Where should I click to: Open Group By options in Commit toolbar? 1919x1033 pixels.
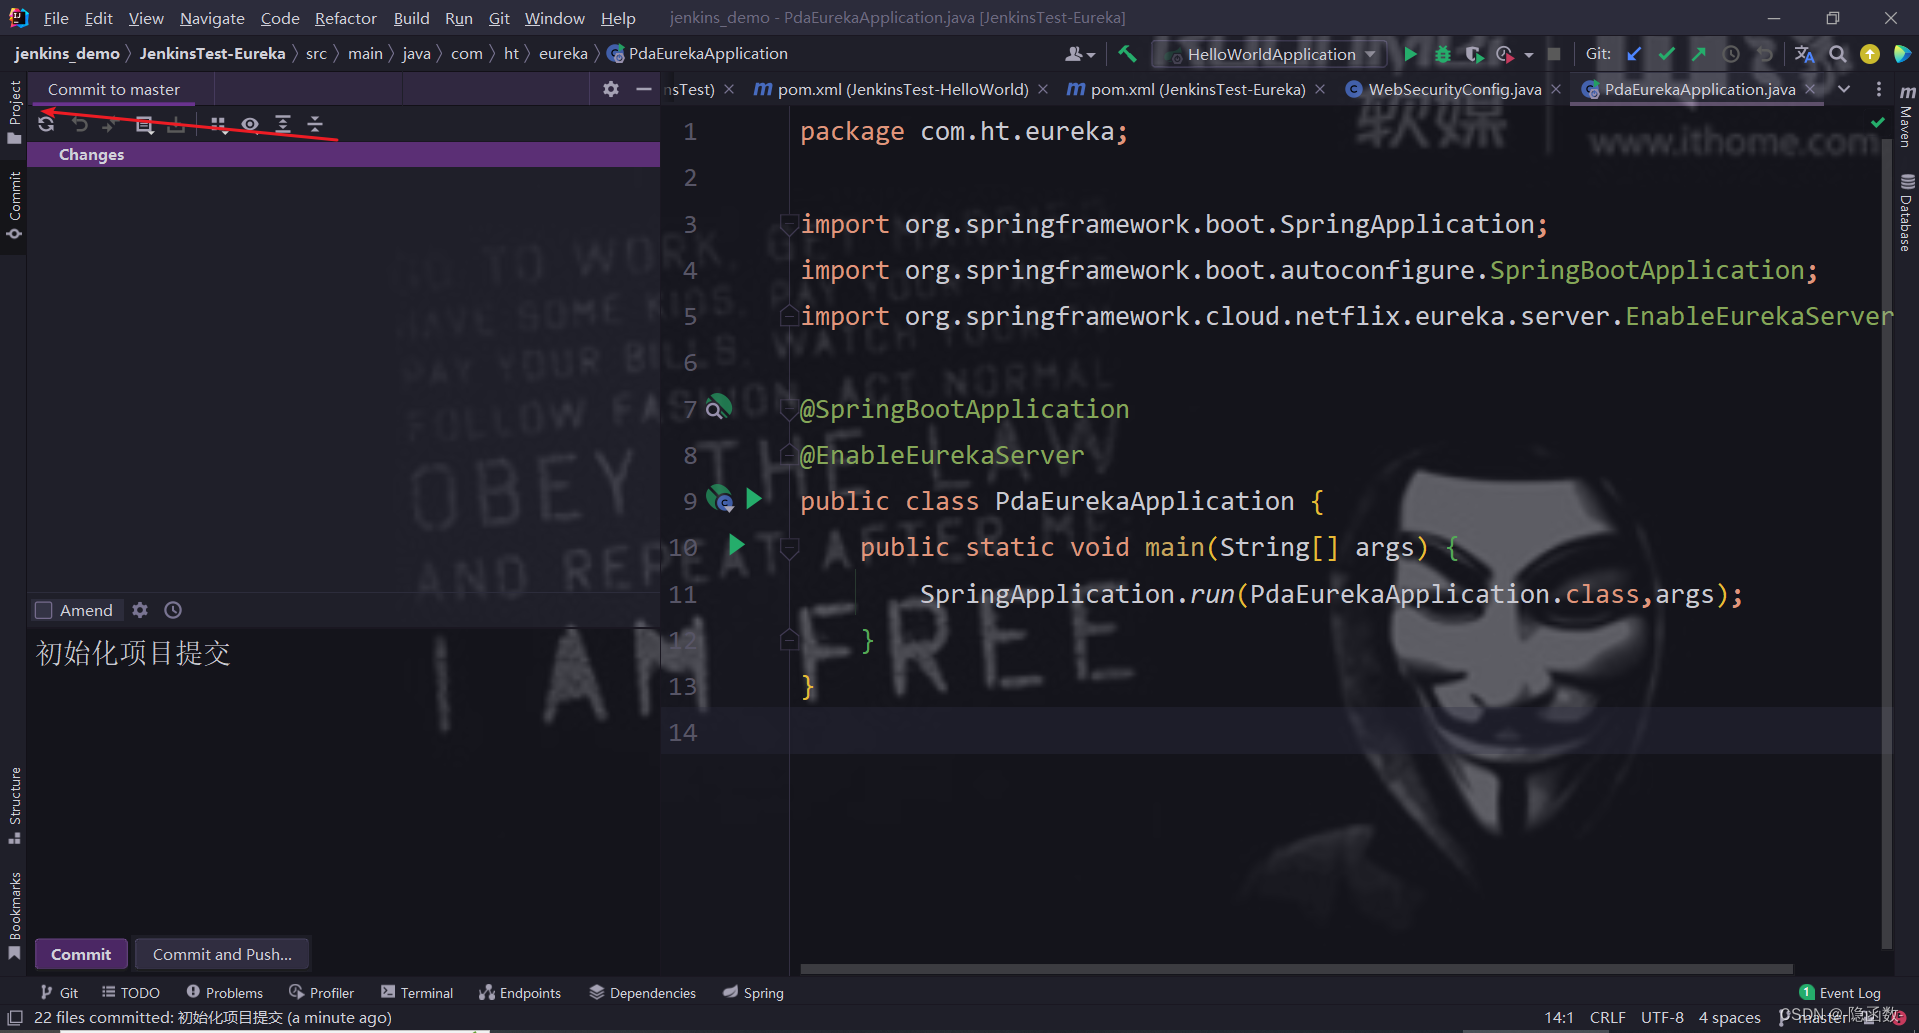tap(219, 124)
